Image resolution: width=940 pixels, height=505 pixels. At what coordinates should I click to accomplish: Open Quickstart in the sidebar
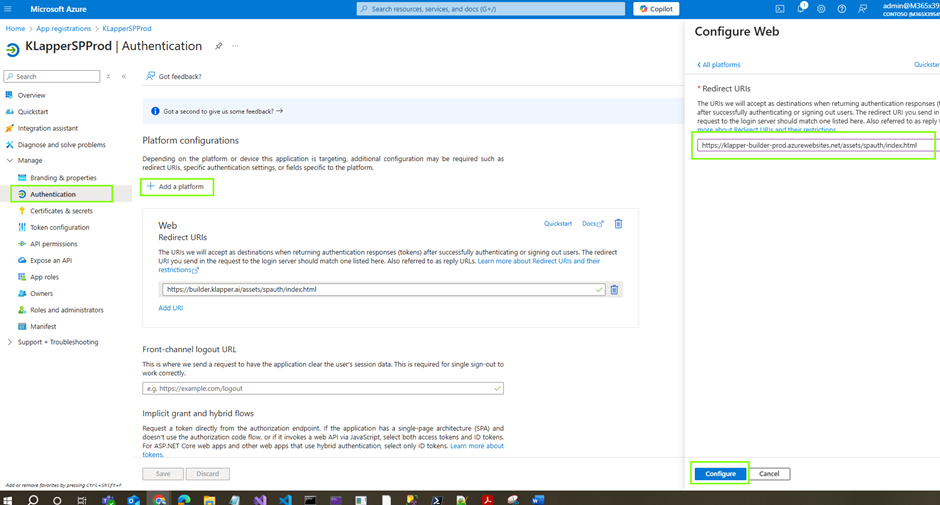33,112
